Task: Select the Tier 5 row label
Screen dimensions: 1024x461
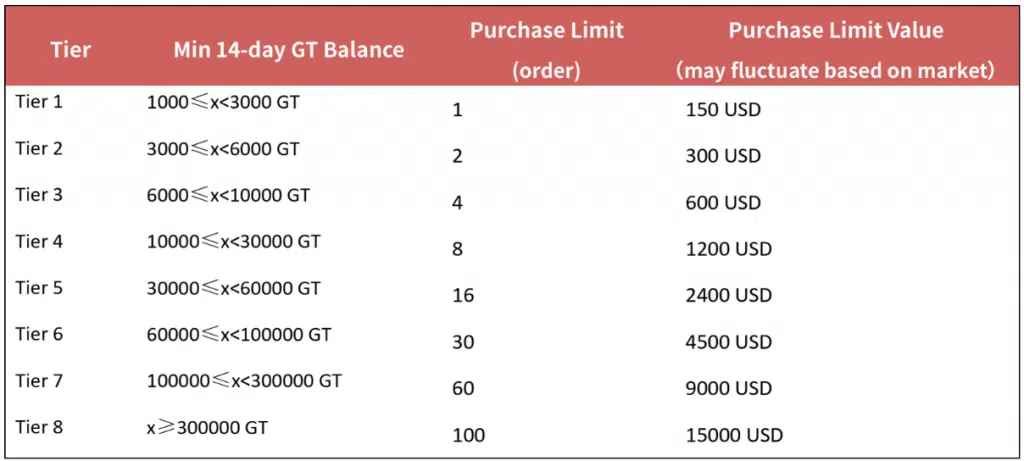Action: tap(39, 287)
